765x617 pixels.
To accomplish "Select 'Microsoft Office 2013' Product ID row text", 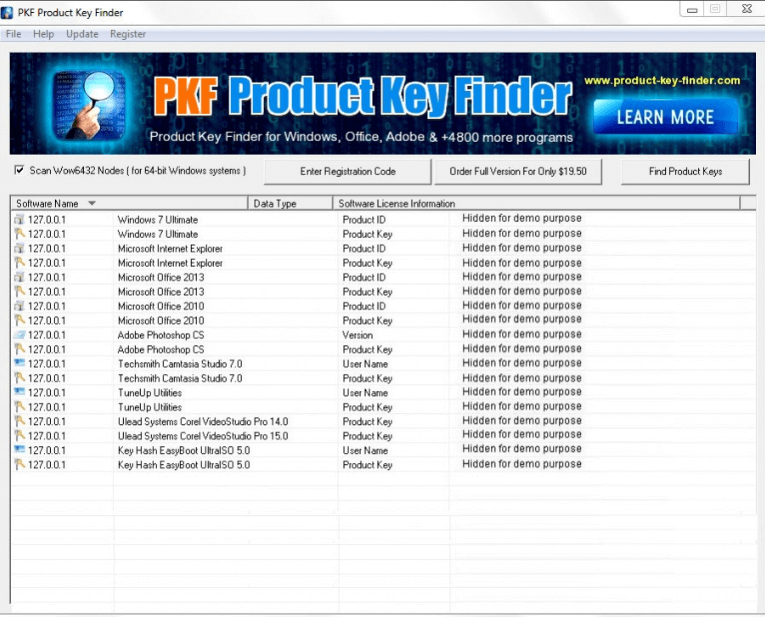I will [x=161, y=277].
